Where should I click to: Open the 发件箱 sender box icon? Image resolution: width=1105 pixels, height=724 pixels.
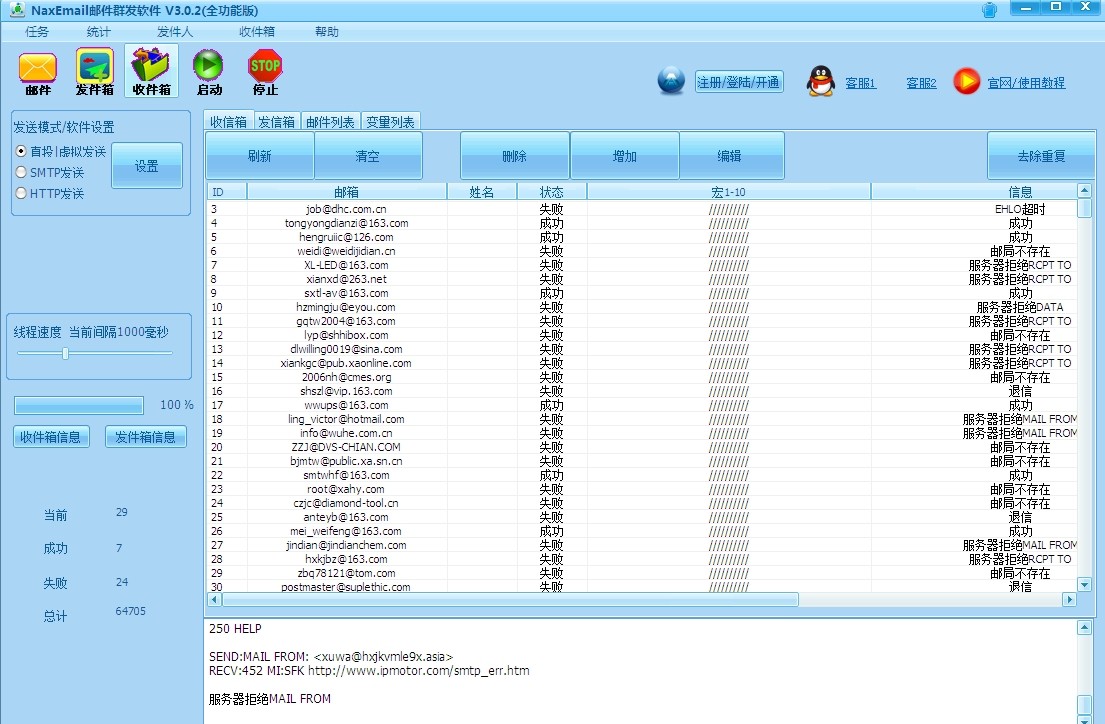tap(94, 72)
